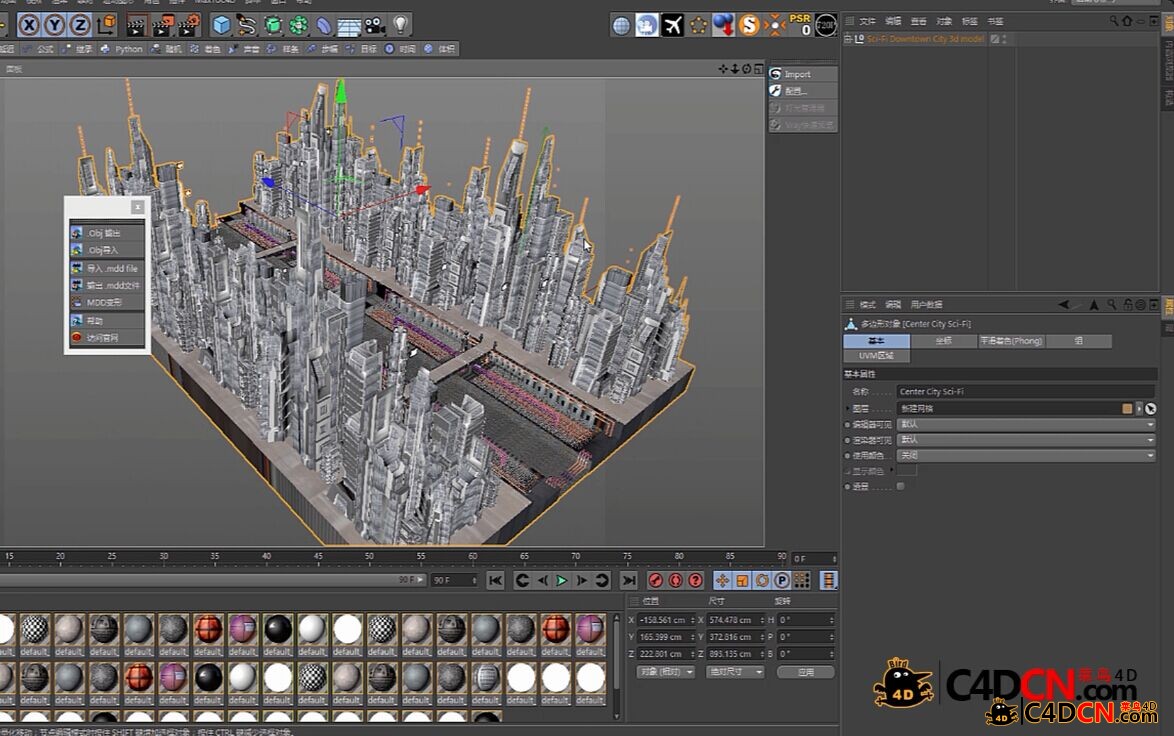Click the layer picker arrow-cursor icon
Image resolution: width=1174 pixels, height=736 pixels.
point(1150,409)
